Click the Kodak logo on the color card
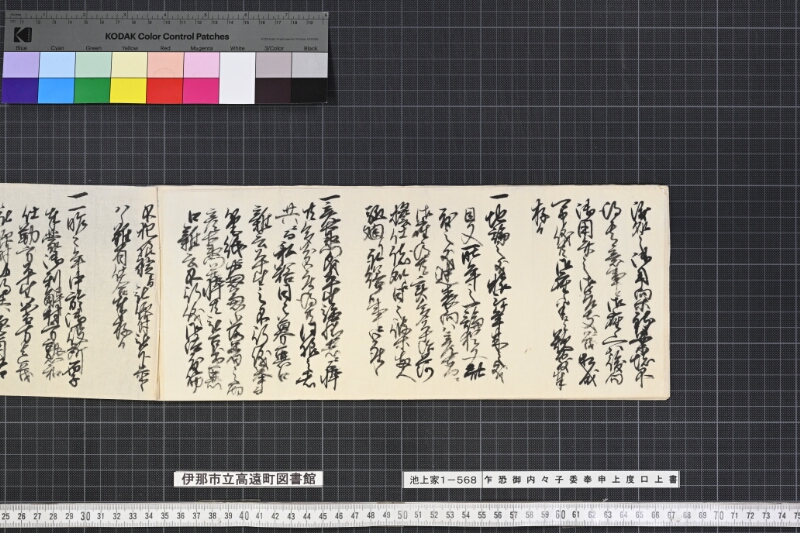The height and width of the screenshot is (533, 800). click(x=23, y=35)
